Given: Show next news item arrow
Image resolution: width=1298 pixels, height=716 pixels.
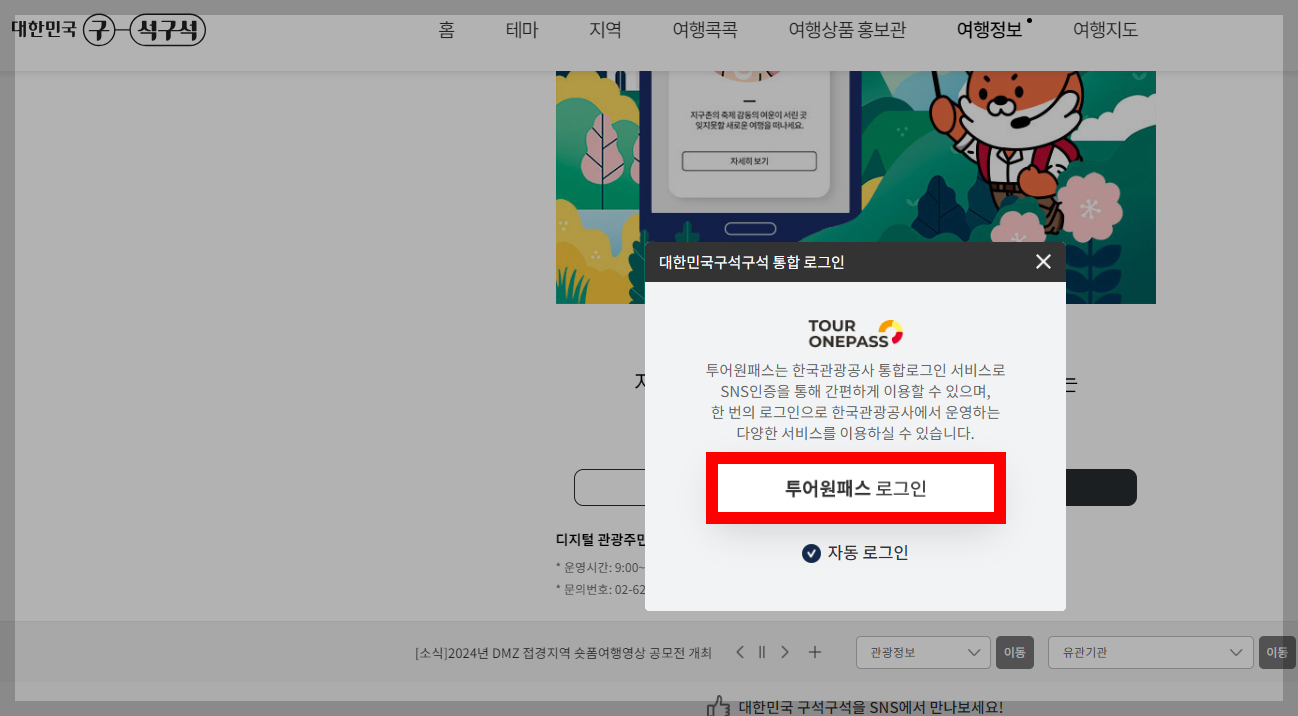Looking at the screenshot, I should [785, 652].
